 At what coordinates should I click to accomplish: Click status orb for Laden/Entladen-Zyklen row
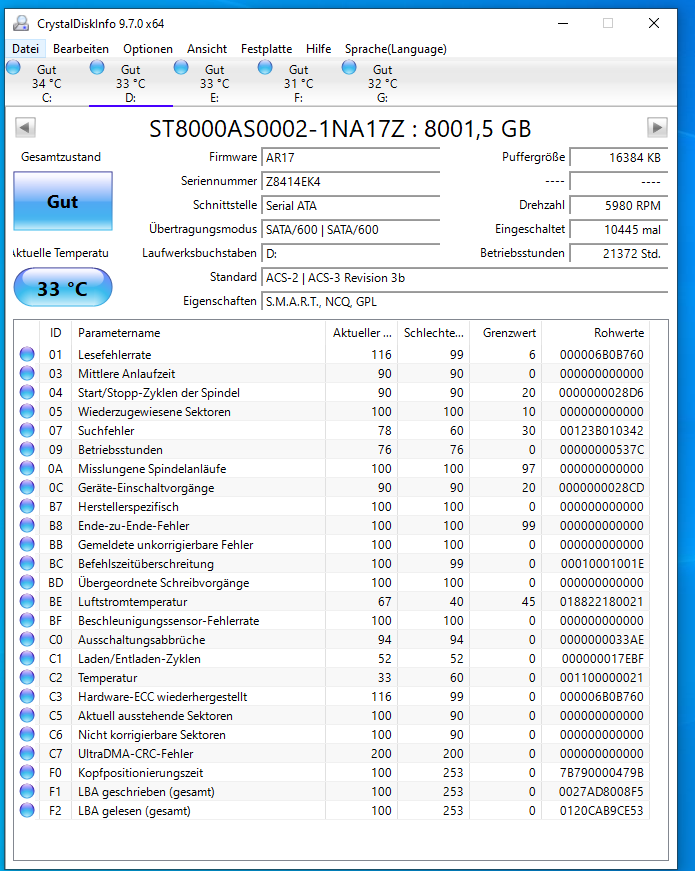[27, 658]
